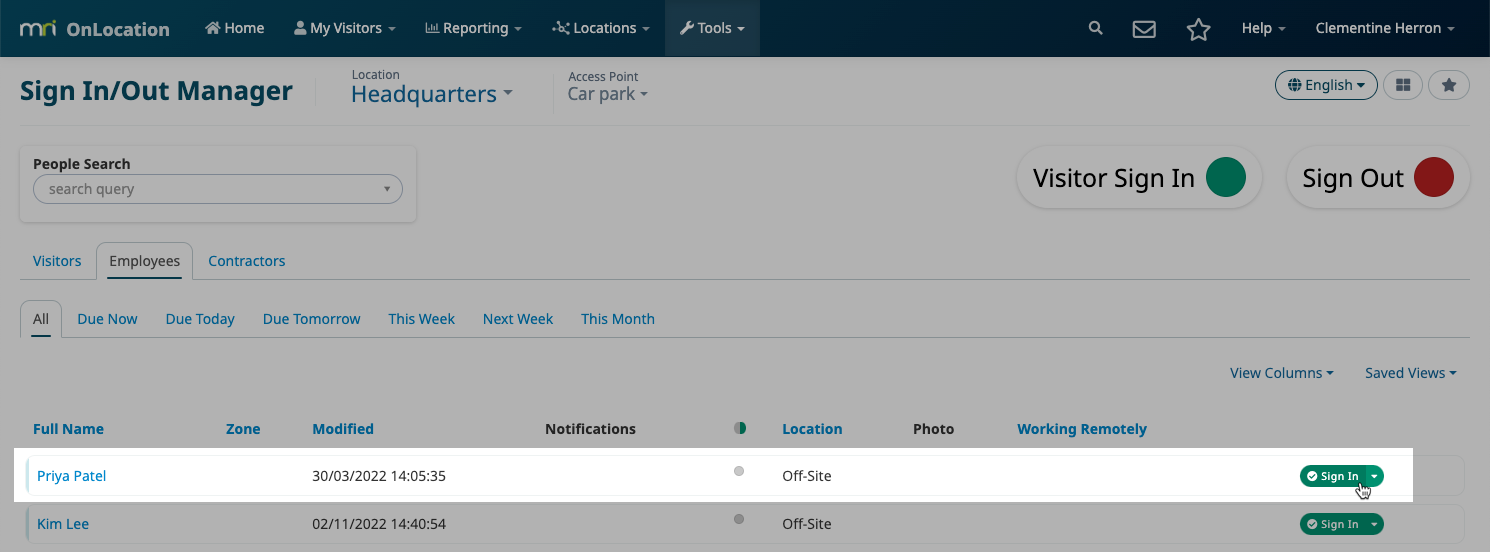Expand the Headquarters location dropdown

[x=432, y=94]
